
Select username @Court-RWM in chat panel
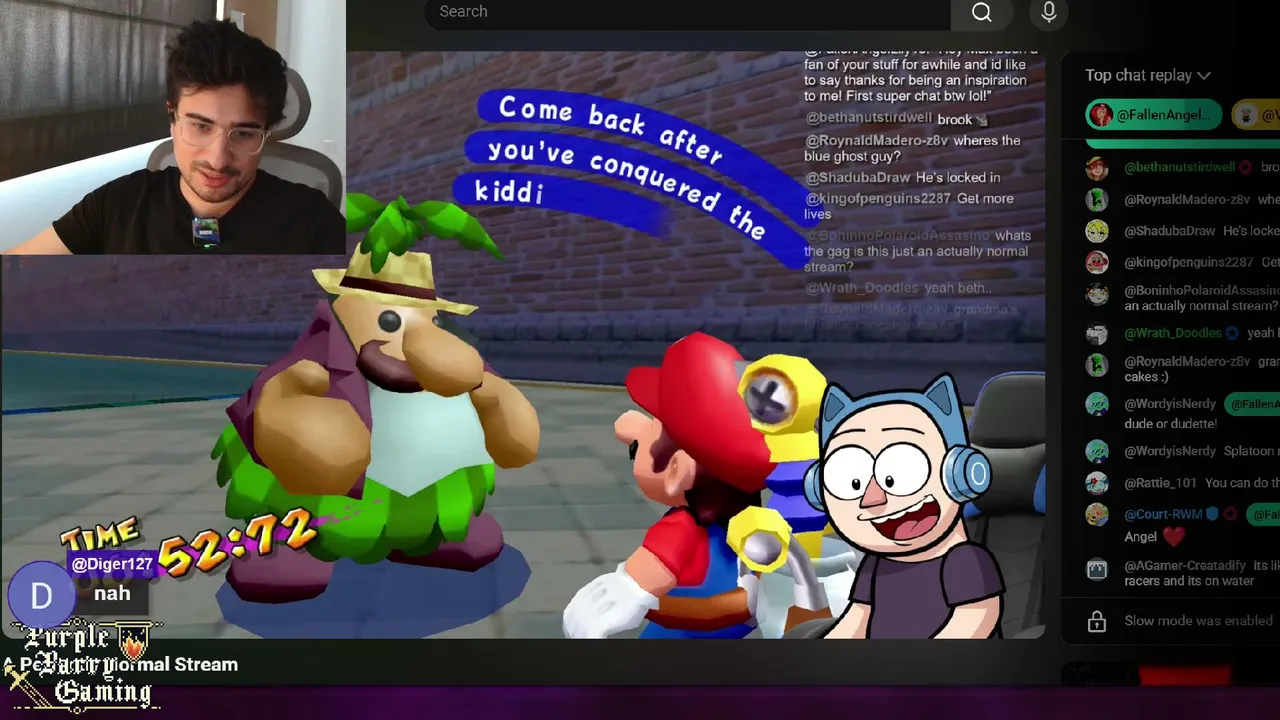[x=1162, y=515]
